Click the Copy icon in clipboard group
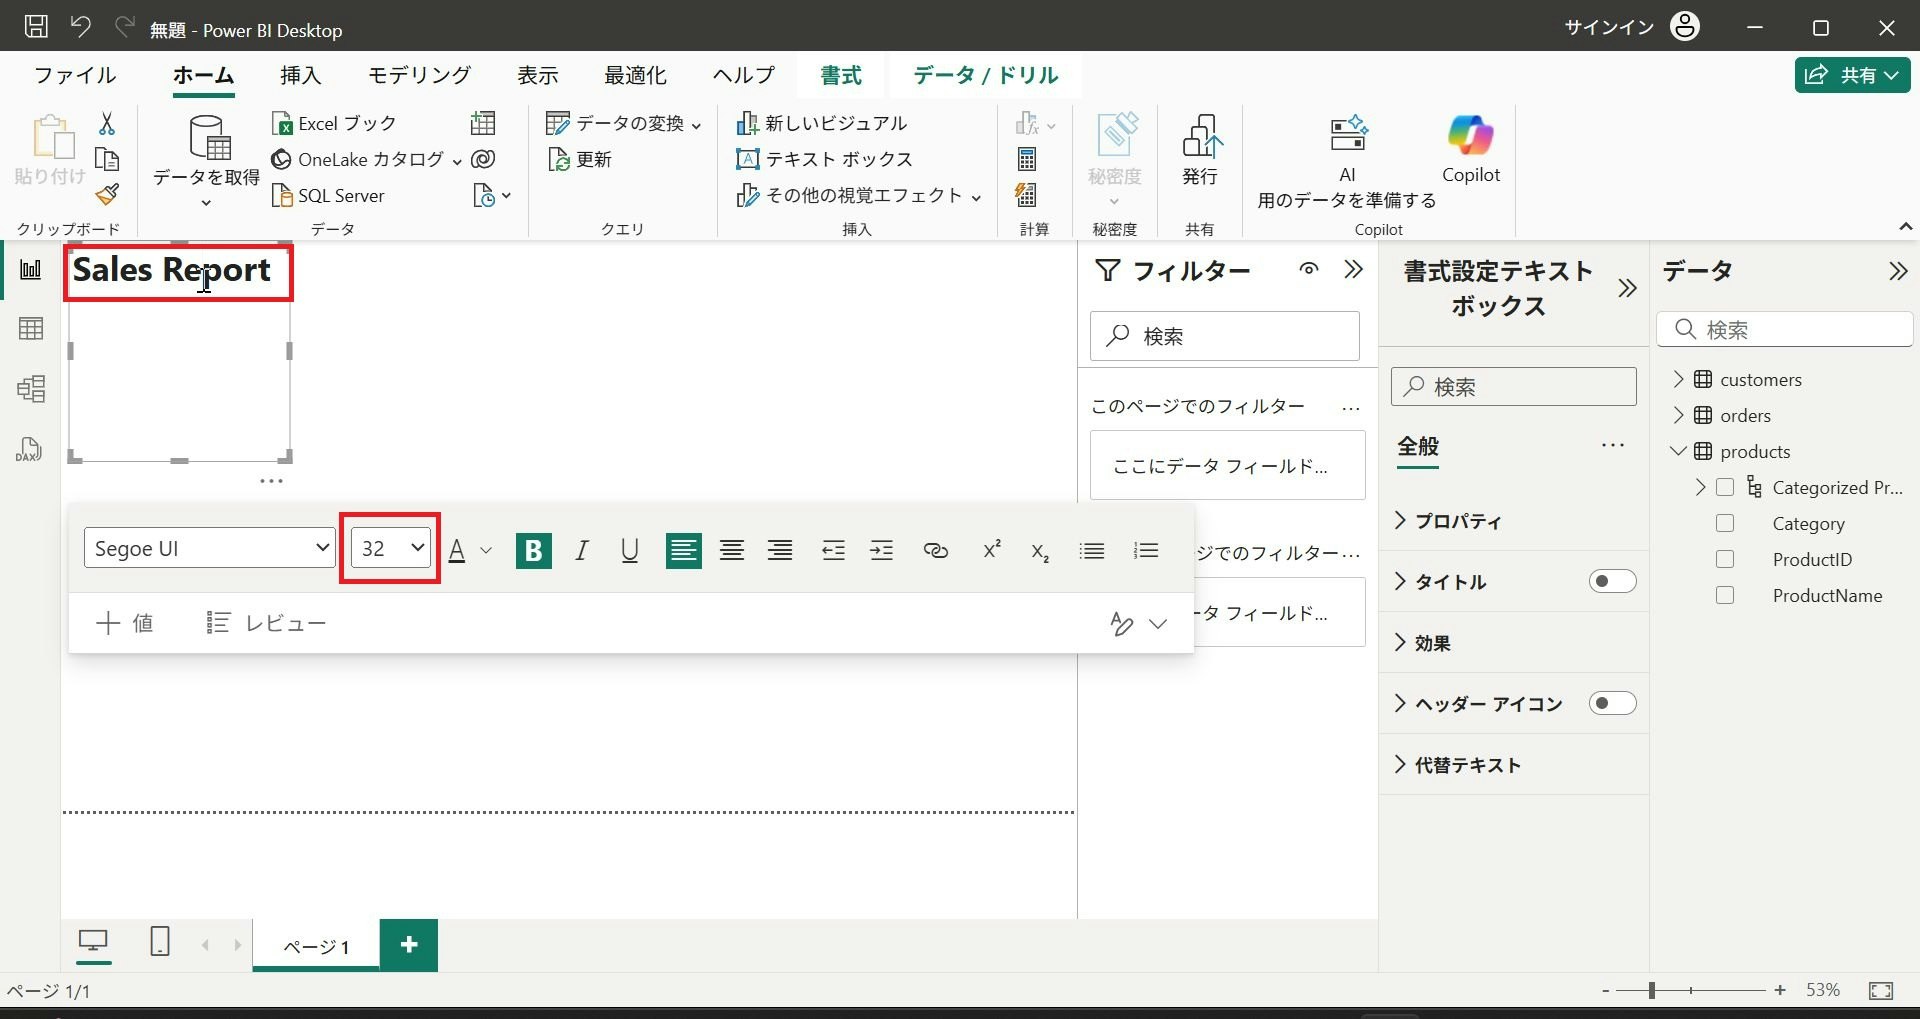Image resolution: width=1920 pixels, height=1019 pixels. (x=107, y=159)
